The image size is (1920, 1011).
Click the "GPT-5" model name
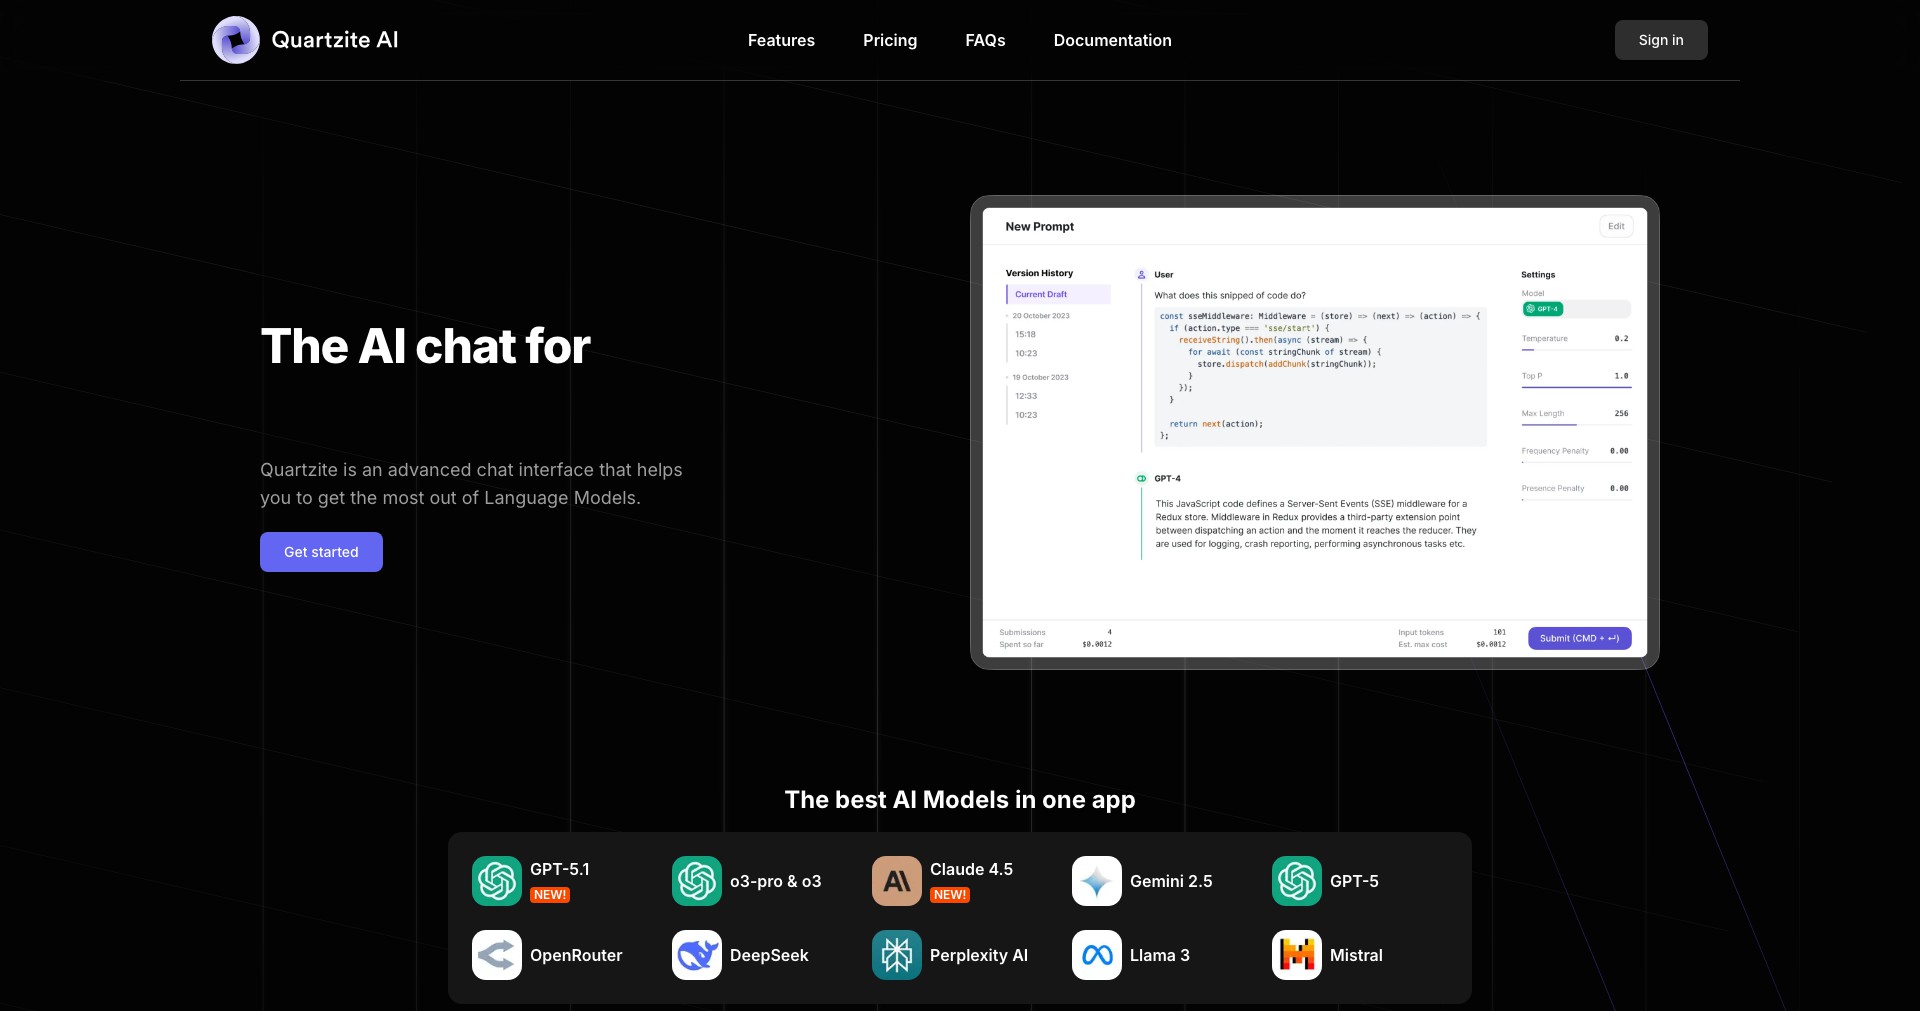(1354, 881)
